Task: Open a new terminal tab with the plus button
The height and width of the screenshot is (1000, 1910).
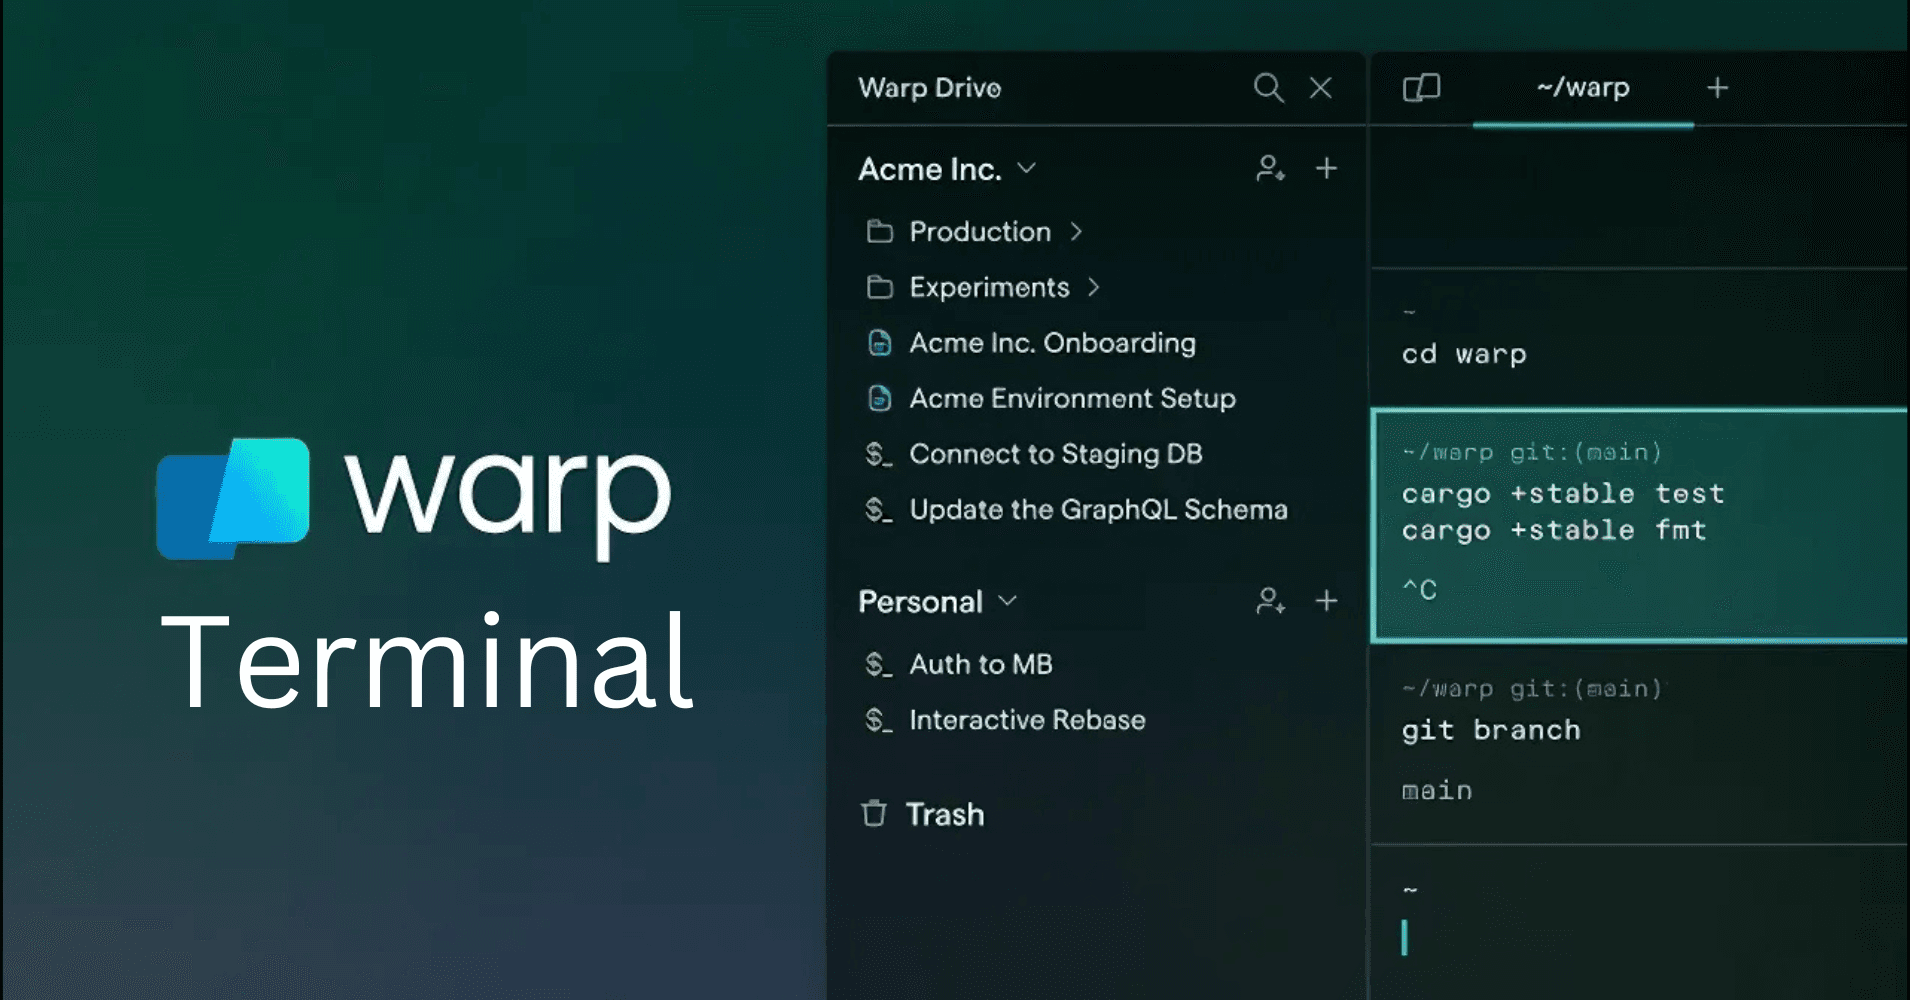Action: click(x=1717, y=88)
